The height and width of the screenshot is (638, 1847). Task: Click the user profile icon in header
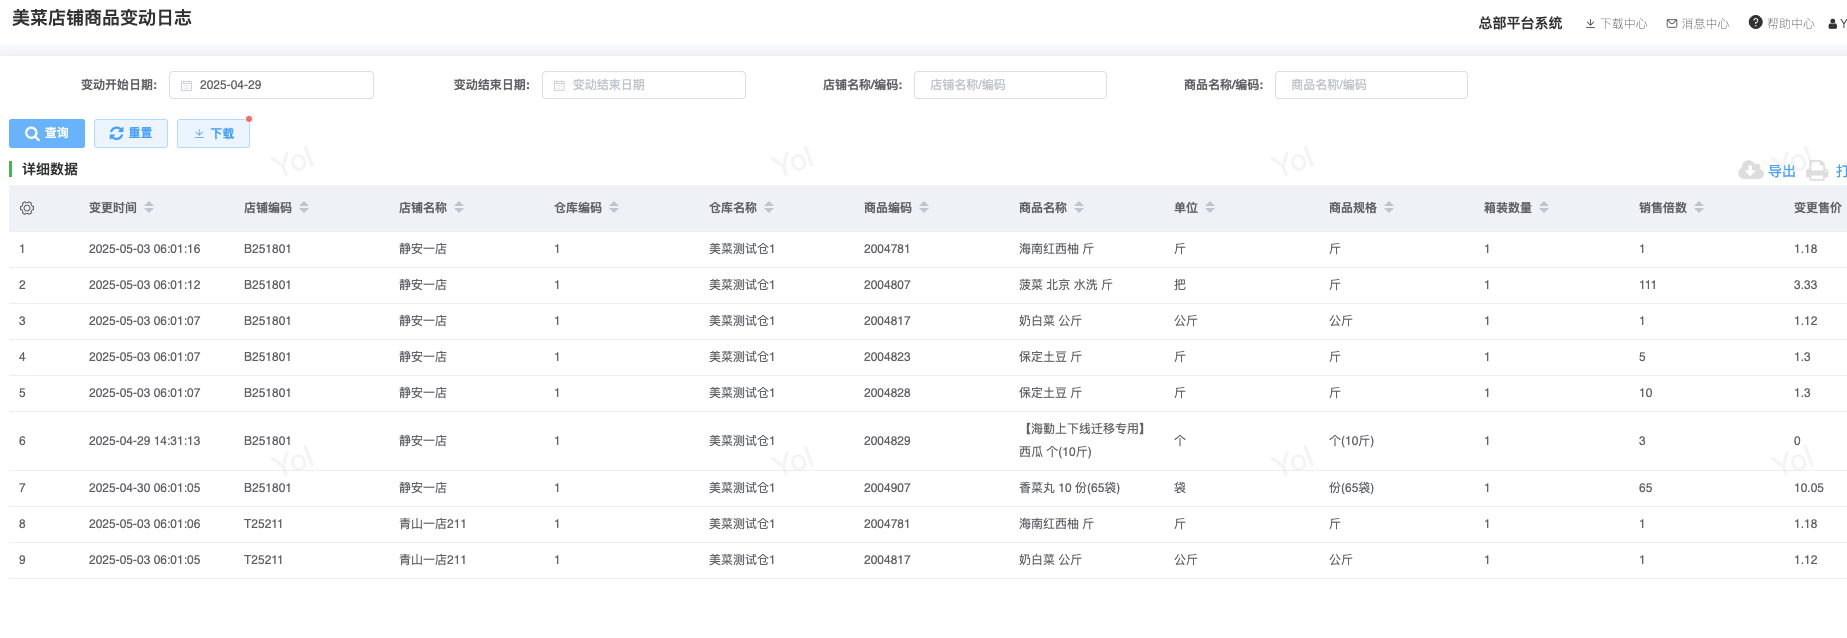(x=1833, y=24)
